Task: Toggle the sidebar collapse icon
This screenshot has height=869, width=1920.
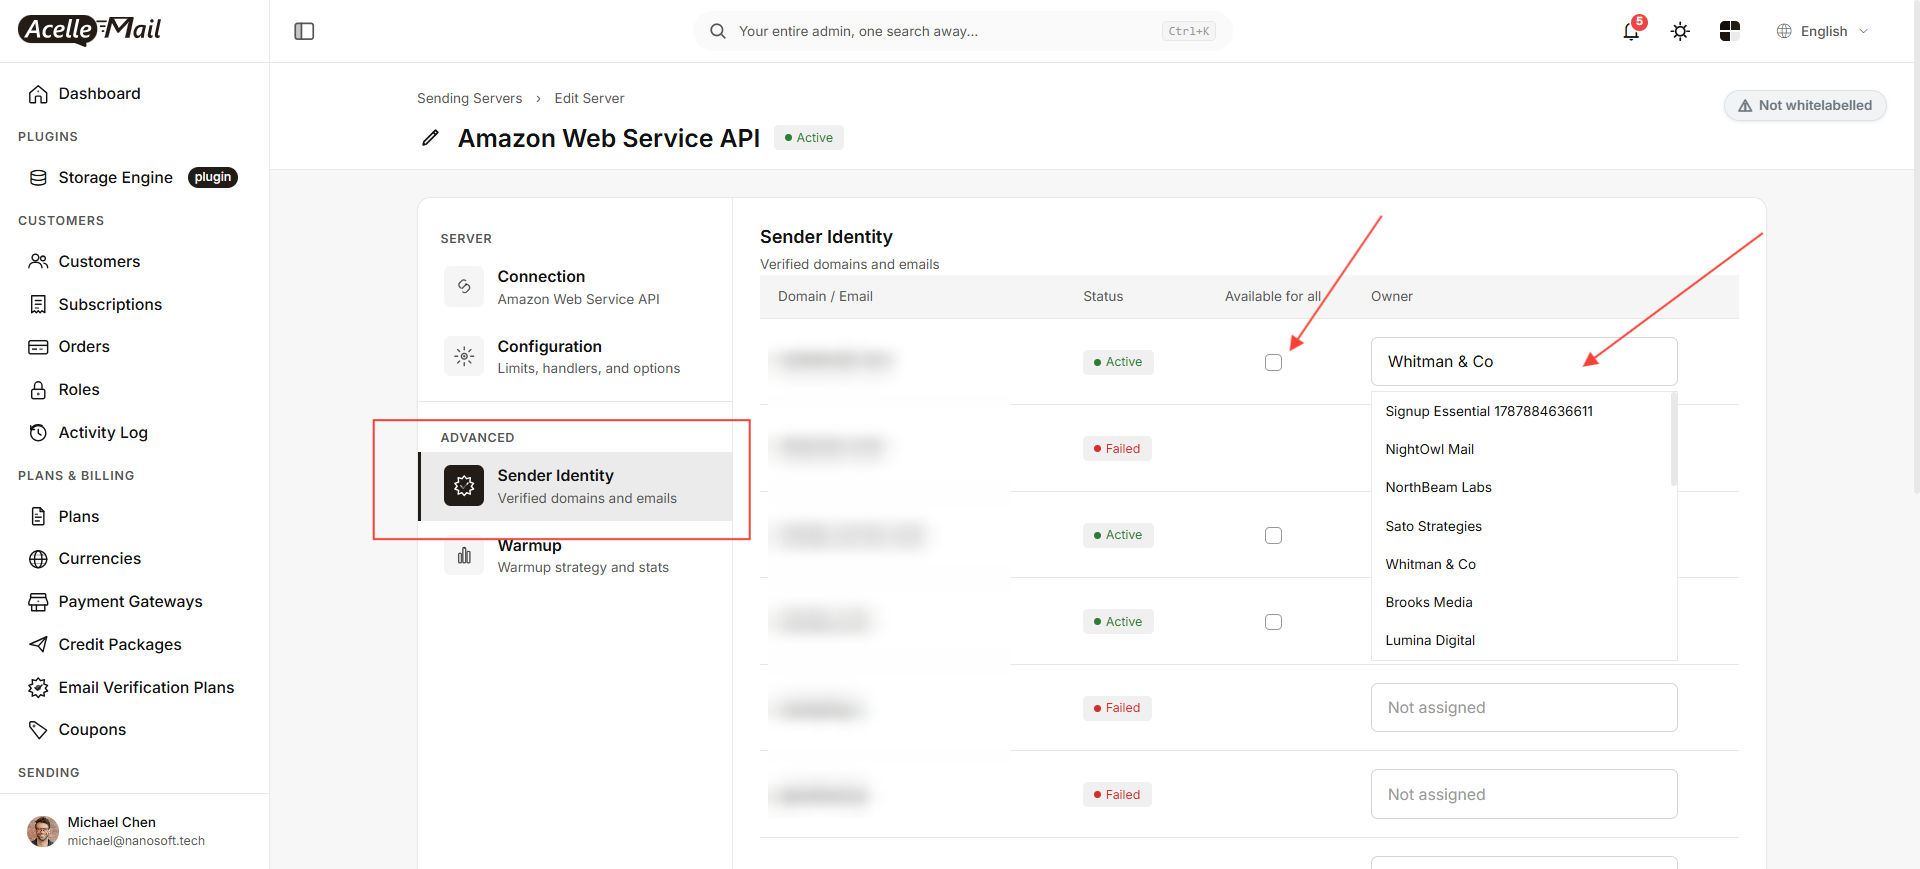Action: (x=304, y=31)
